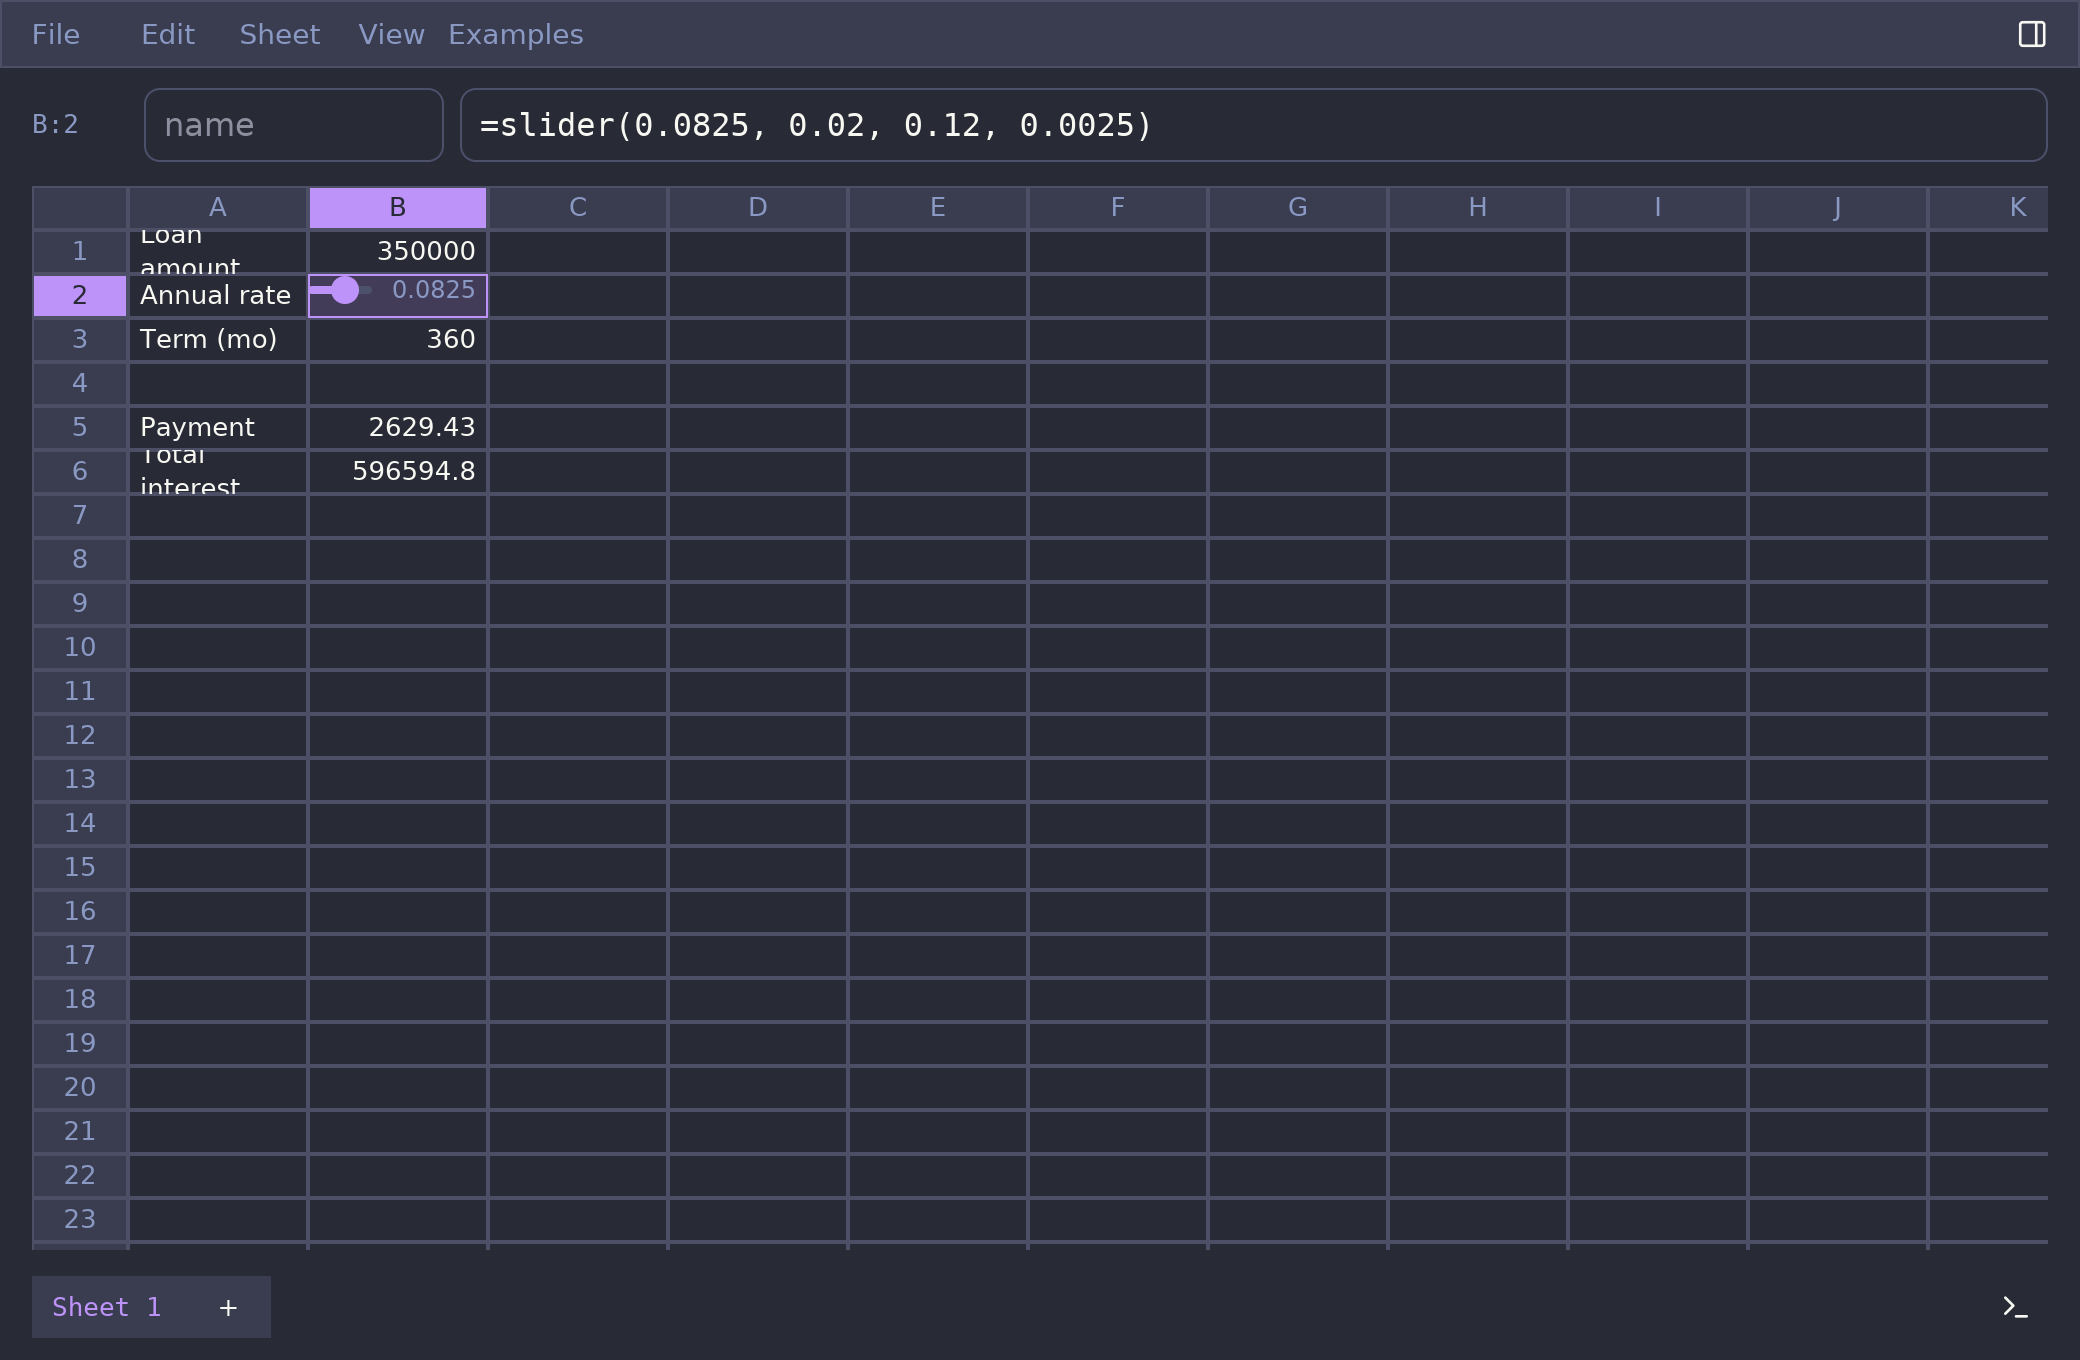
Task: Select column J header
Action: tap(1838, 208)
